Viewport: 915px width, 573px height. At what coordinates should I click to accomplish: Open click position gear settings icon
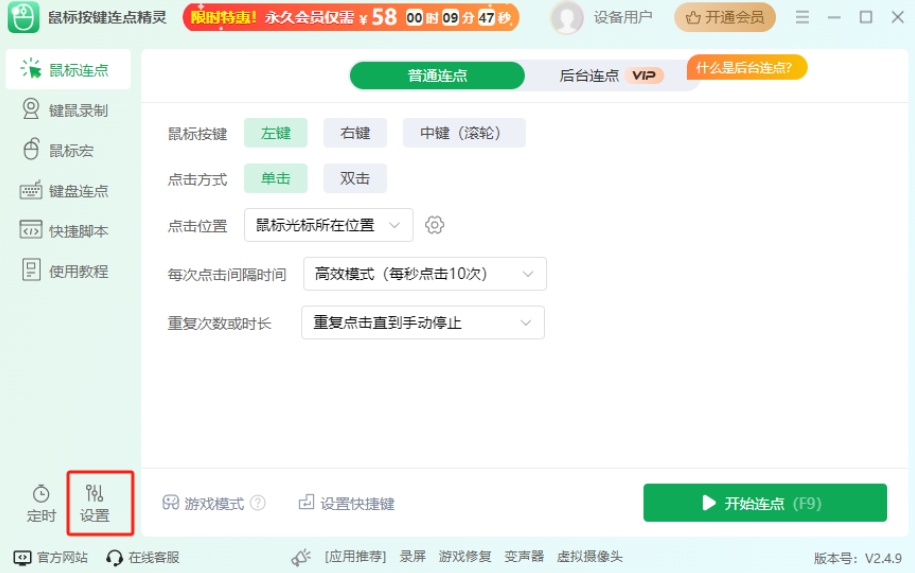[x=434, y=225]
